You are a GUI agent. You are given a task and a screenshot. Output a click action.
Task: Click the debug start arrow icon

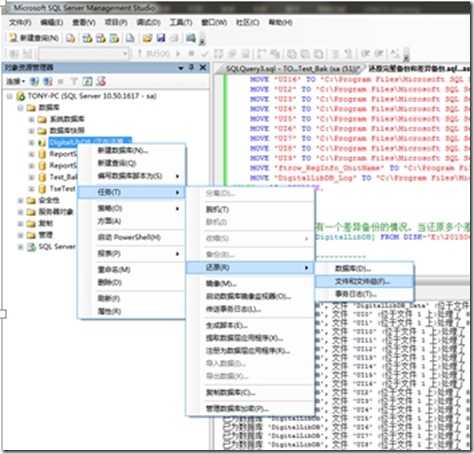178,53
